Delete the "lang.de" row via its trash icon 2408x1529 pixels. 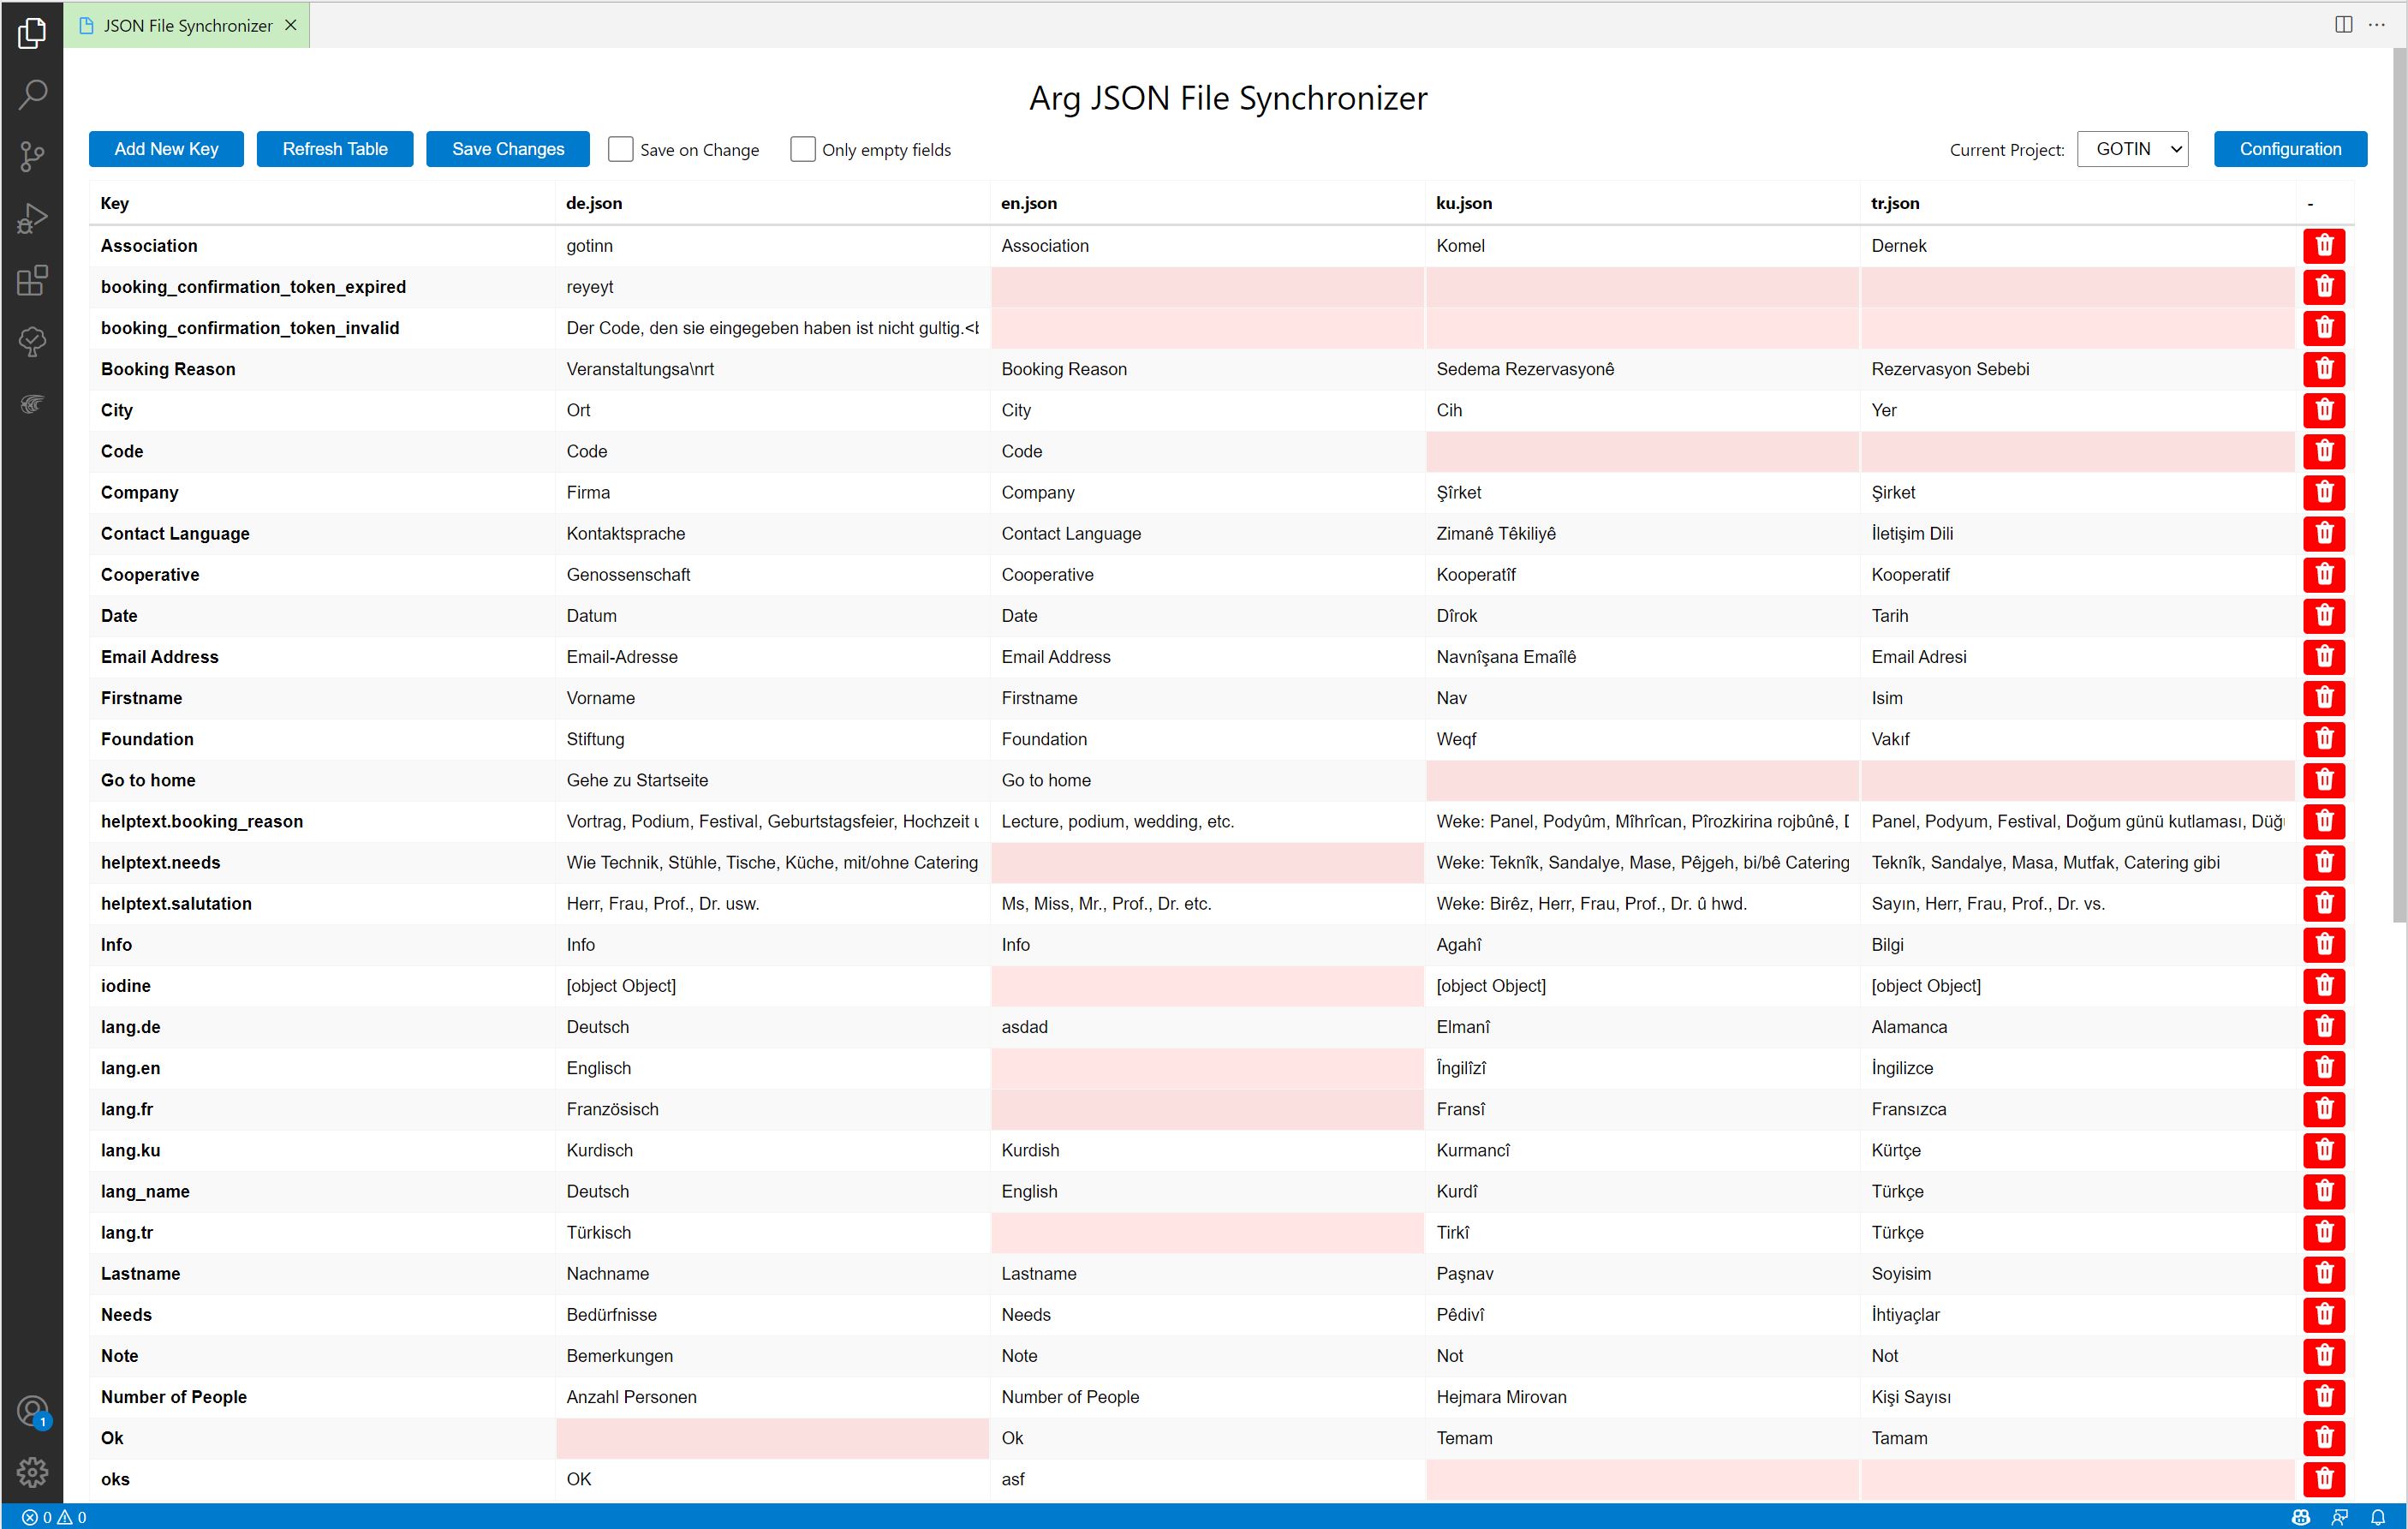click(x=2324, y=1027)
